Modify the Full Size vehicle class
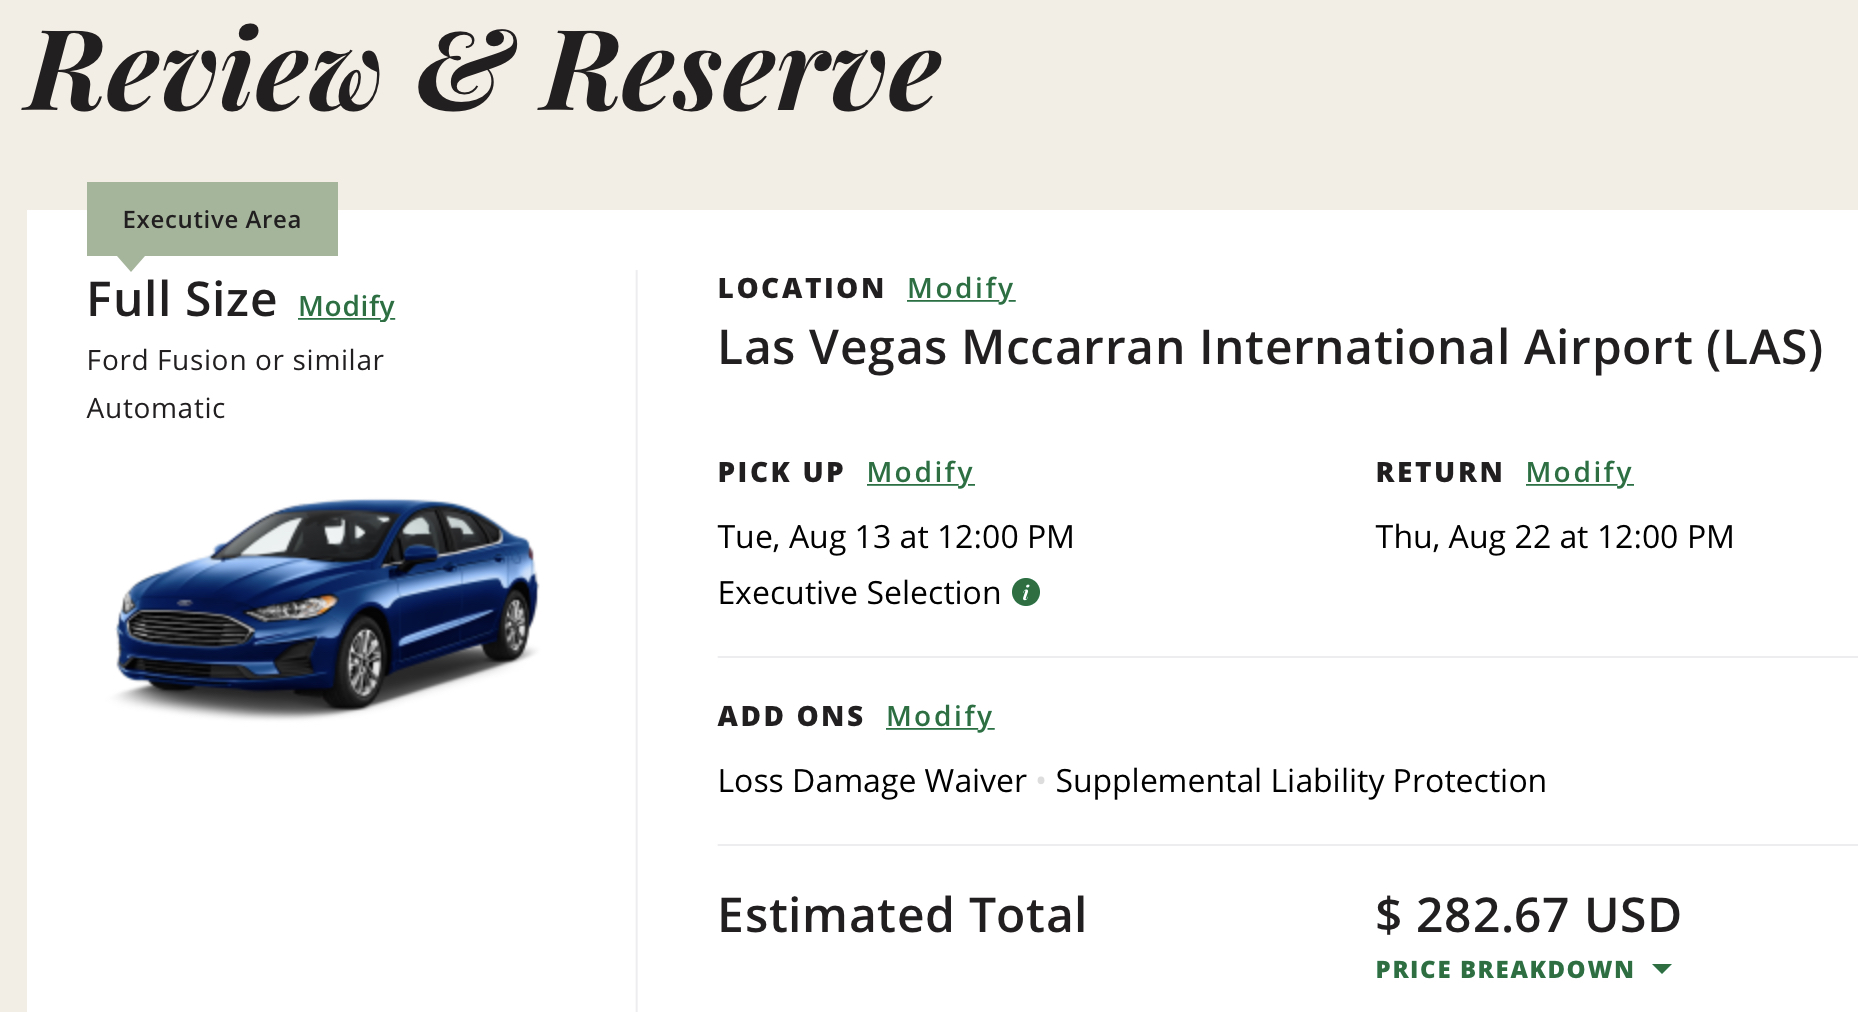Image resolution: width=1858 pixels, height=1012 pixels. point(346,306)
